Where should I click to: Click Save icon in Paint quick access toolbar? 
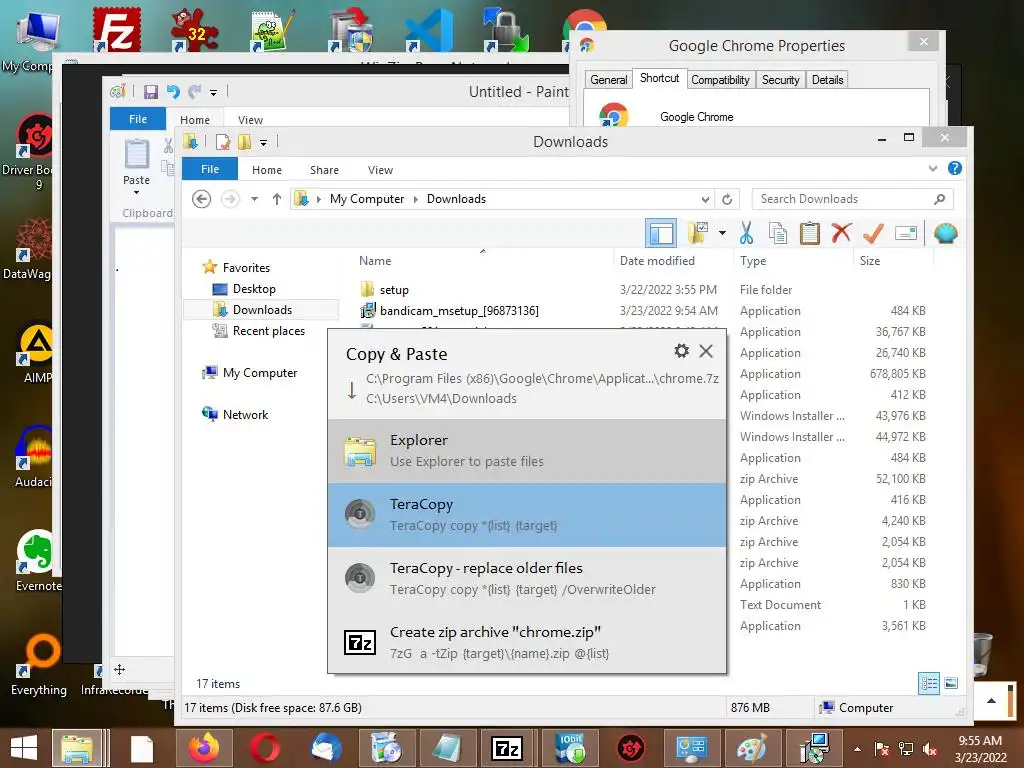click(x=151, y=92)
